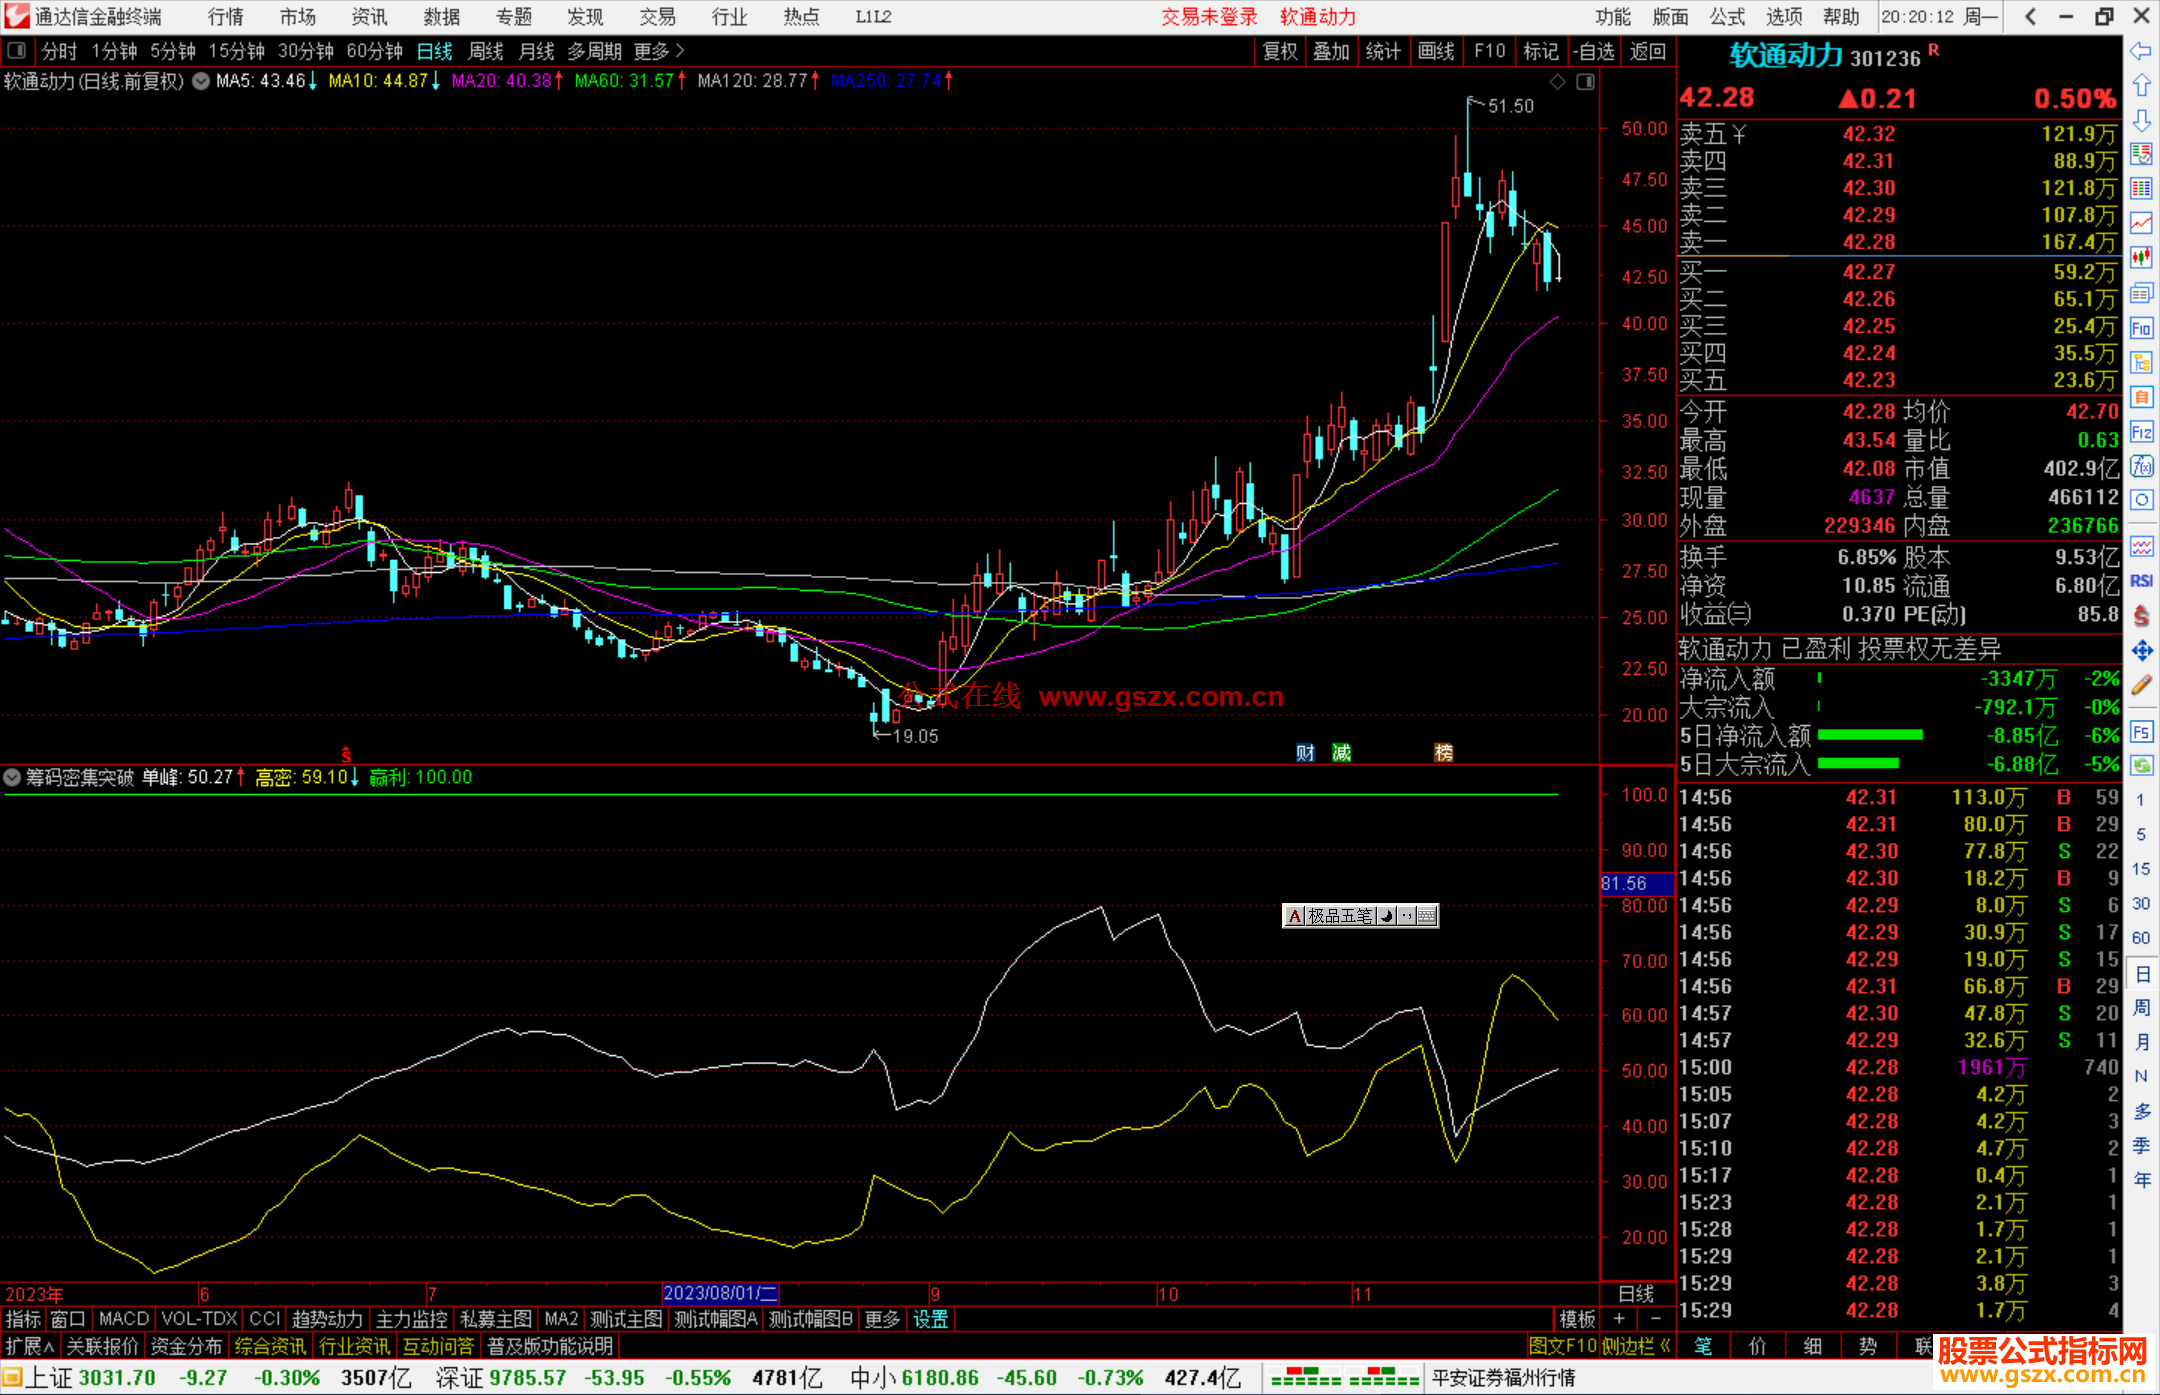Image resolution: width=2160 pixels, height=1395 pixels.
Task: Expand the 扩展 panel arrow
Action: coord(30,1346)
